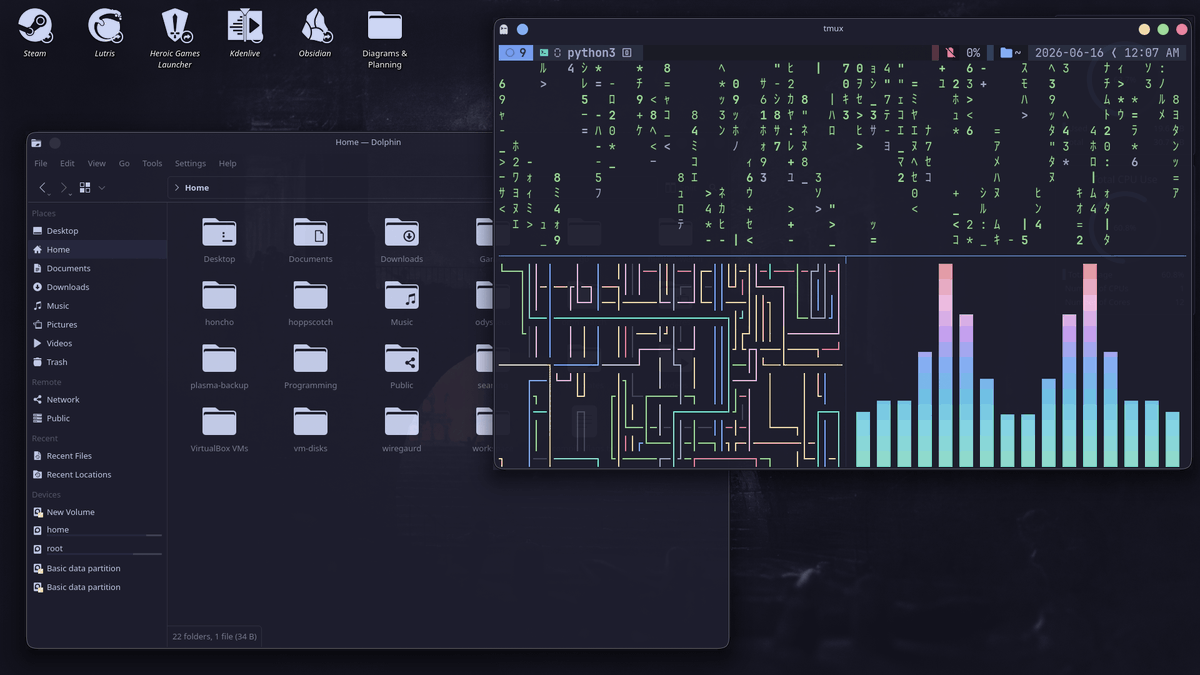This screenshot has height=675, width=1200.
Task: Select the Documents folder in the file view
Action: 310,241
